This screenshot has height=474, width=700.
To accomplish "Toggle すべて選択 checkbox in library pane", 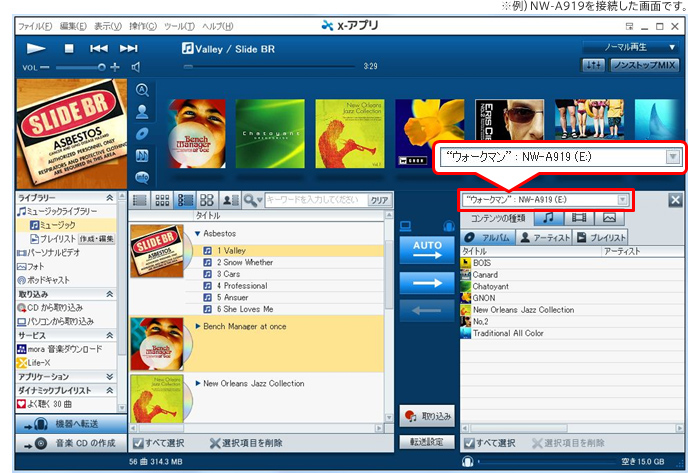I will [138, 443].
